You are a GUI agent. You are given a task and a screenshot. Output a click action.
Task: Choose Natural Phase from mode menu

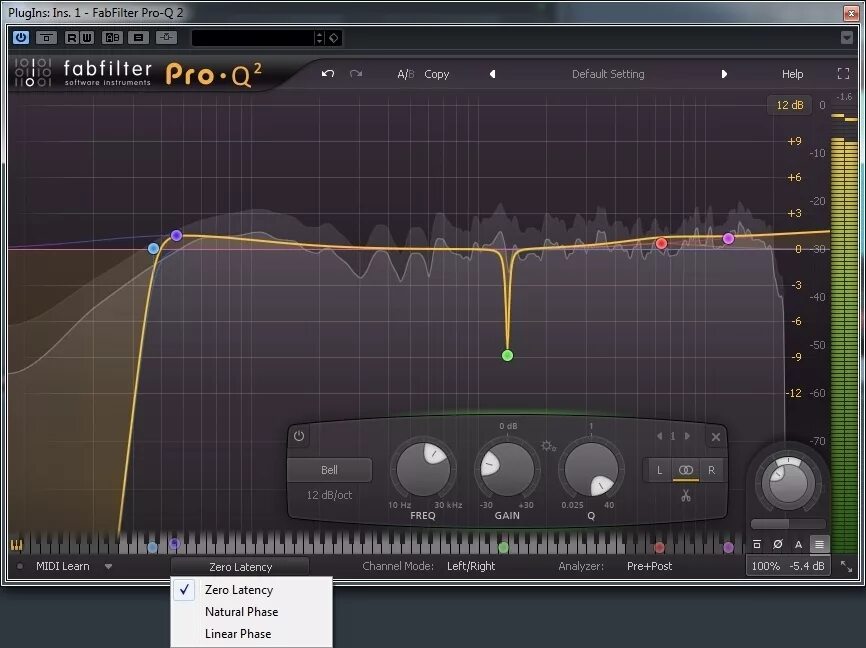coord(252,612)
